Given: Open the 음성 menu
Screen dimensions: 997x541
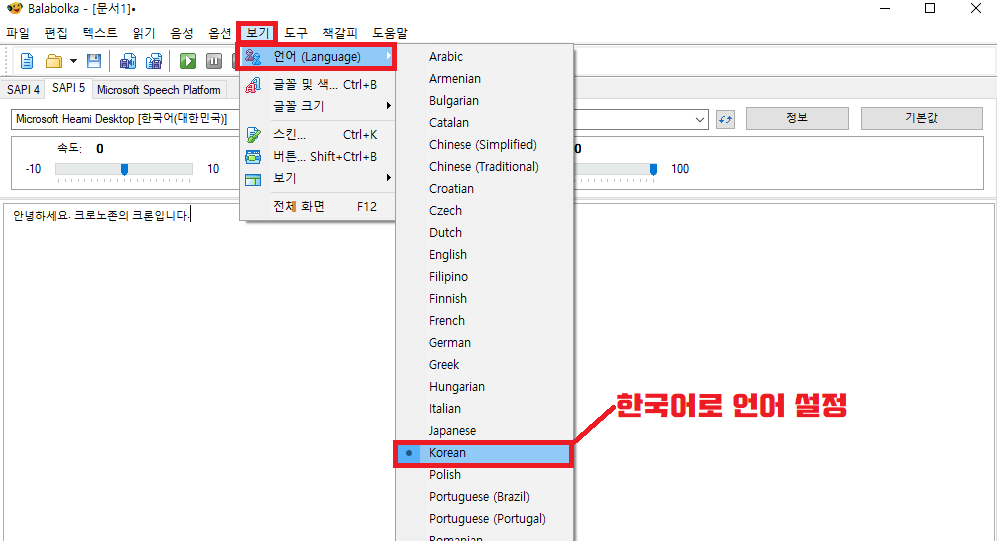Looking at the screenshot, I should 181,33.
